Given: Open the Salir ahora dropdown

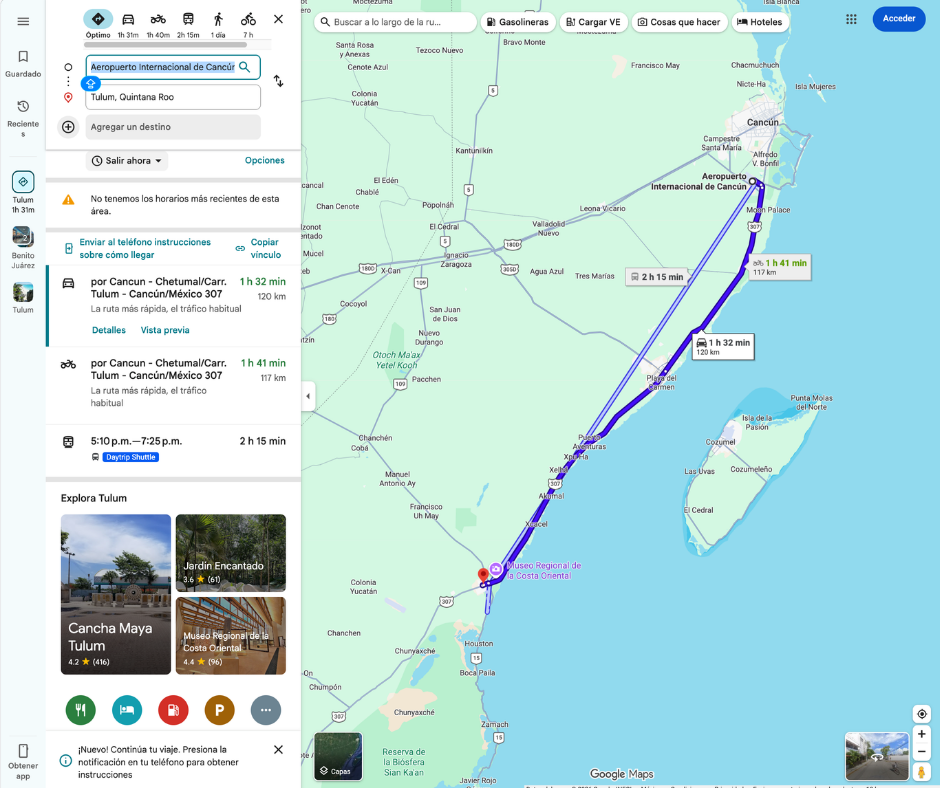Looking at the screenshot, I should pyautogui.click(x=126, y=161).
